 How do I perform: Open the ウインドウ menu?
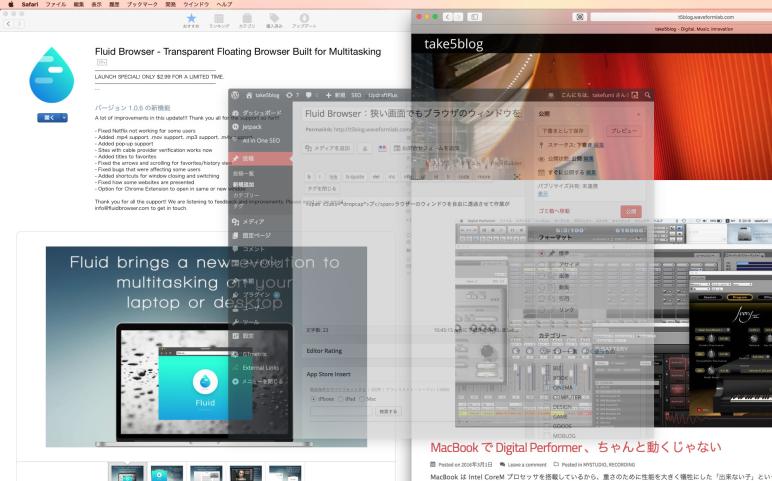196,4
